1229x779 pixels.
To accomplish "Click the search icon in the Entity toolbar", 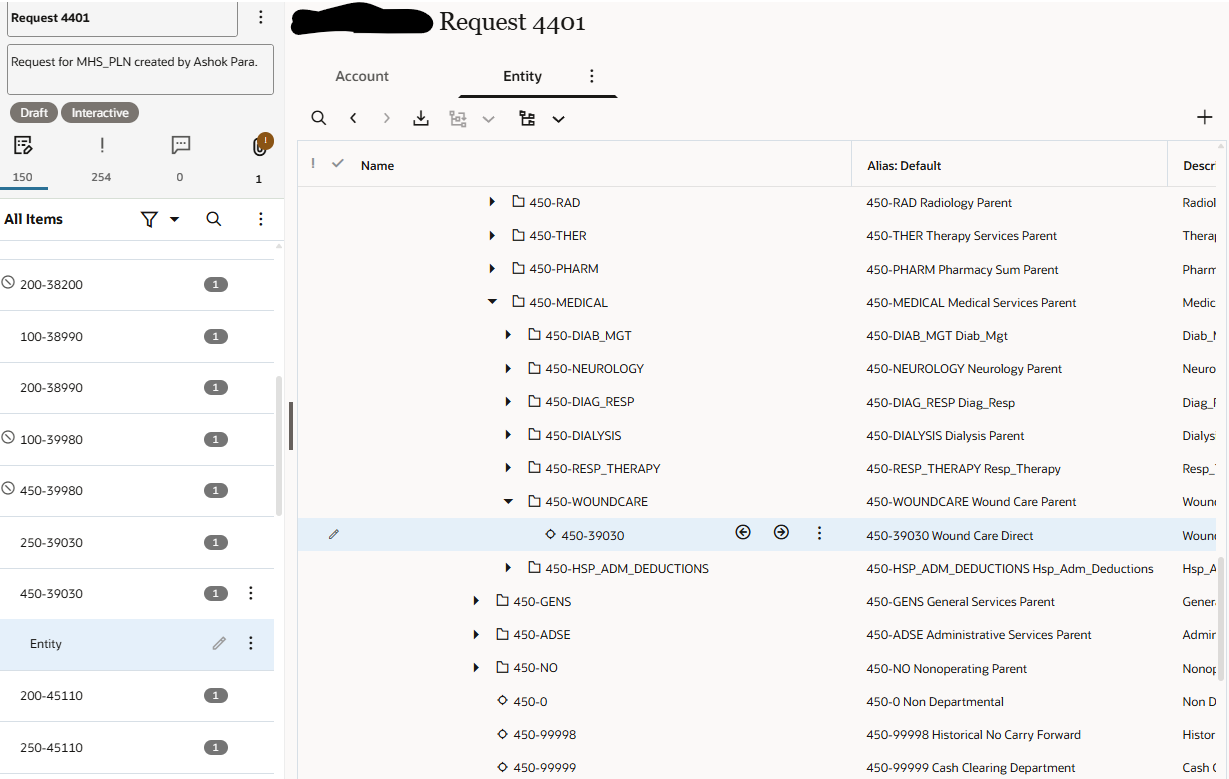I will pyautogui.click(x=318, y=118).
